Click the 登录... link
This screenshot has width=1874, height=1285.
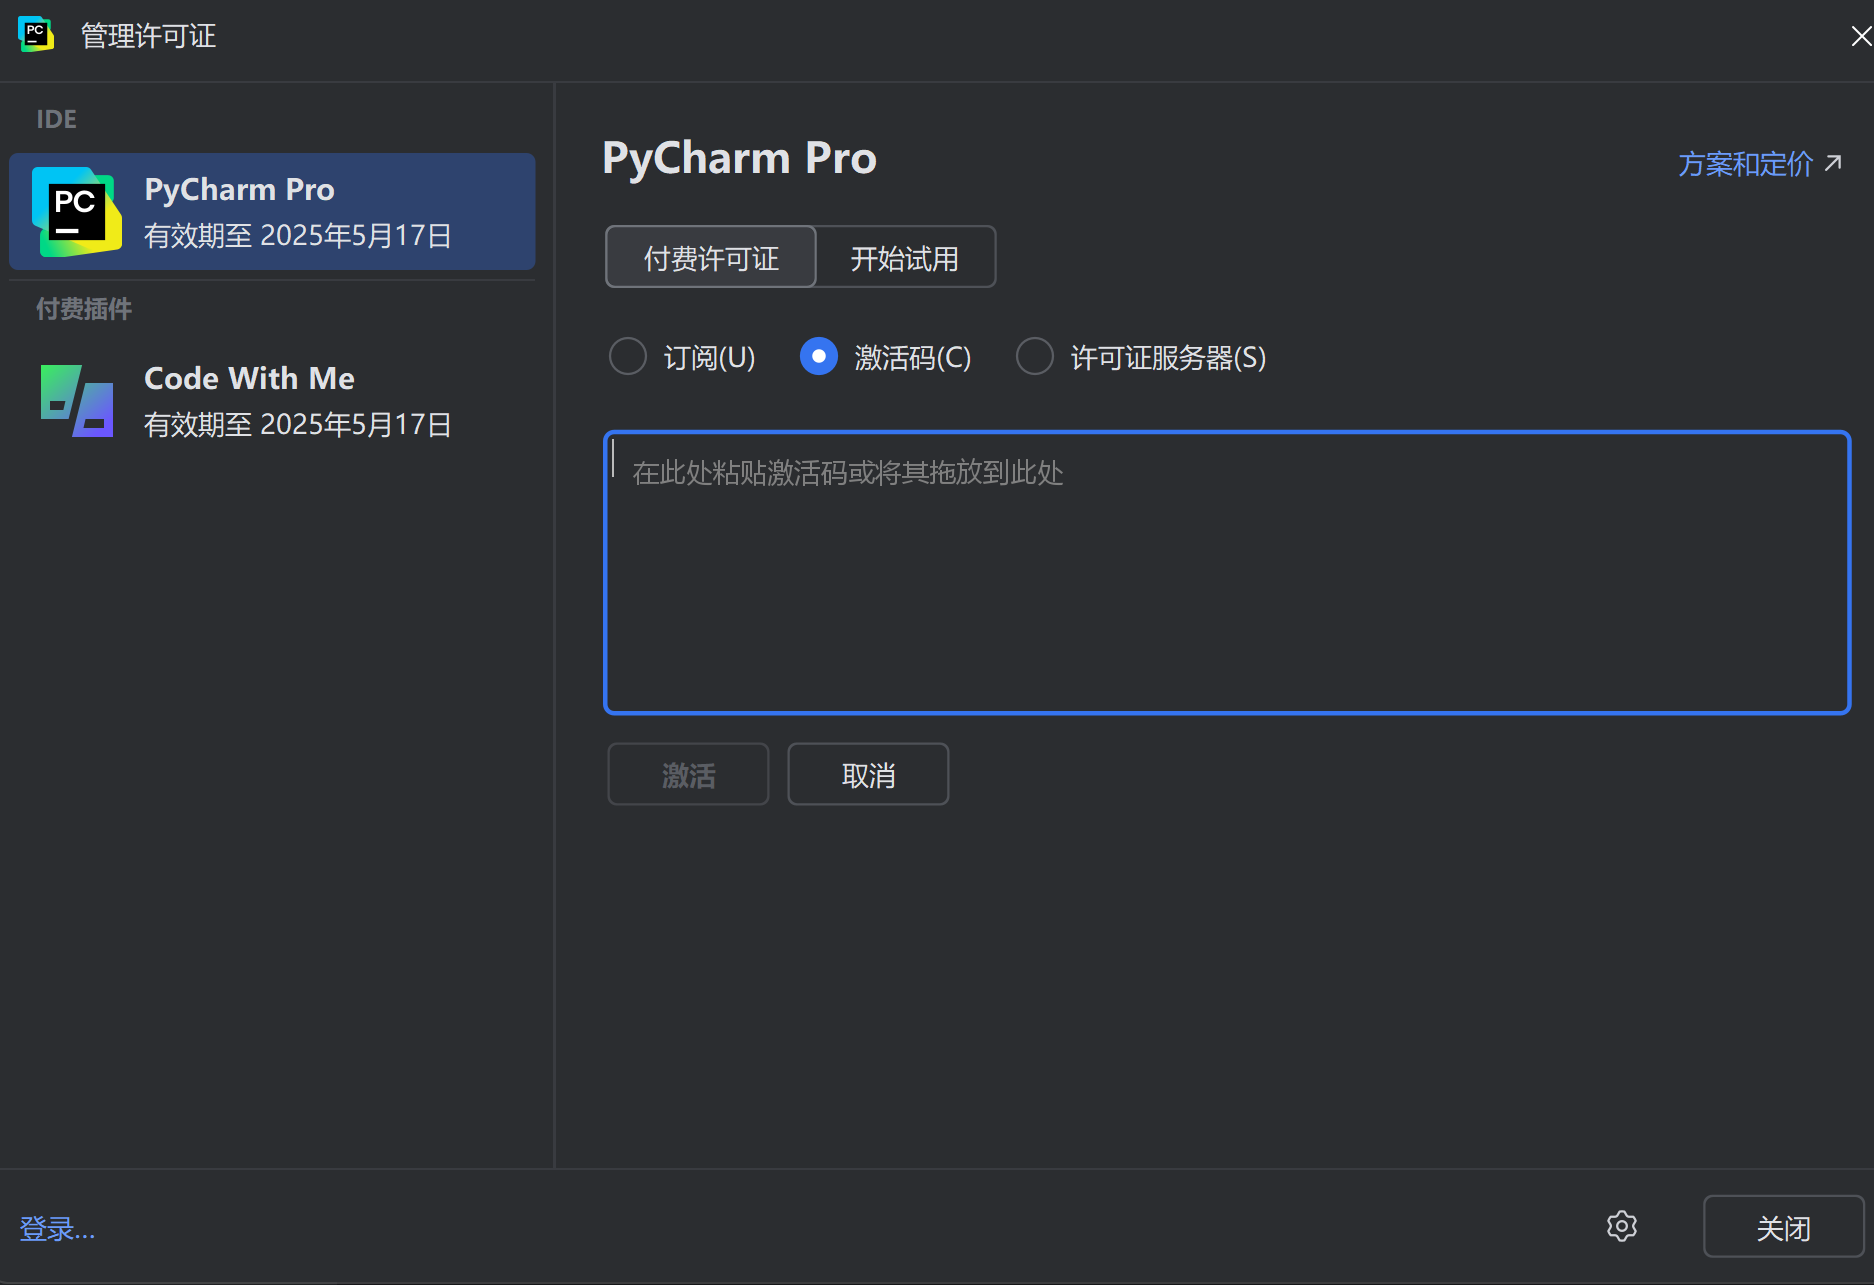point(57,1228)
